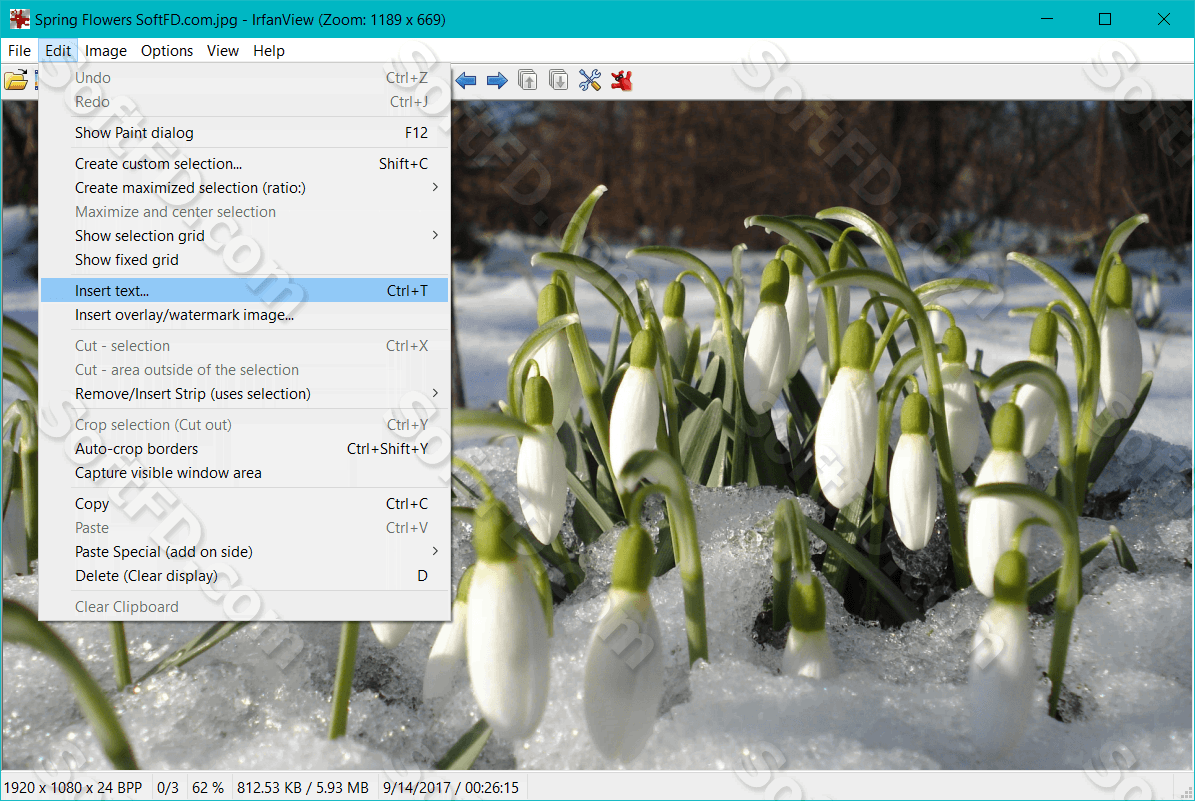Choose Delete (Clear display)

(245, 576)
